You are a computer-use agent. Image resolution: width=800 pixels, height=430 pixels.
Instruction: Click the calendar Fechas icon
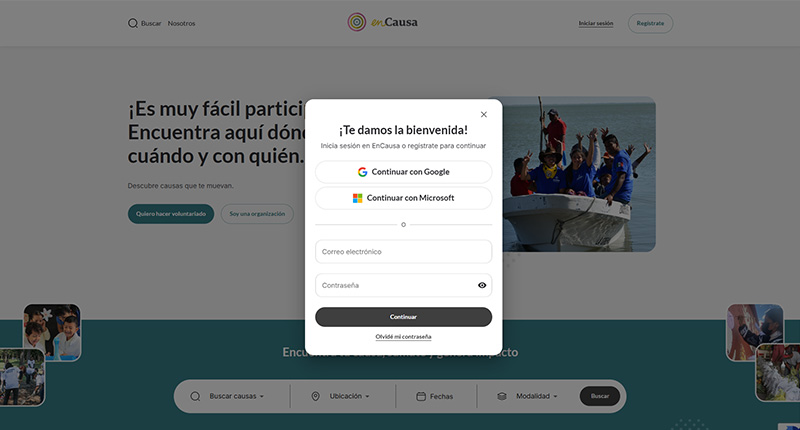(421, 396)
